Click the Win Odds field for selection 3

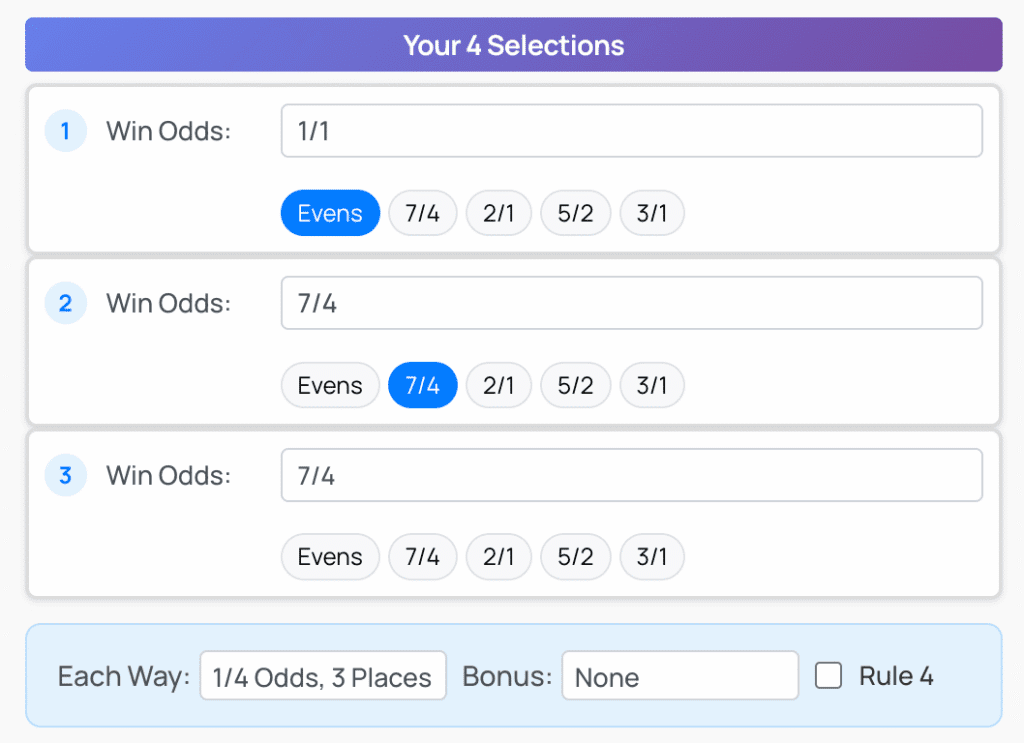coord(631,475)
